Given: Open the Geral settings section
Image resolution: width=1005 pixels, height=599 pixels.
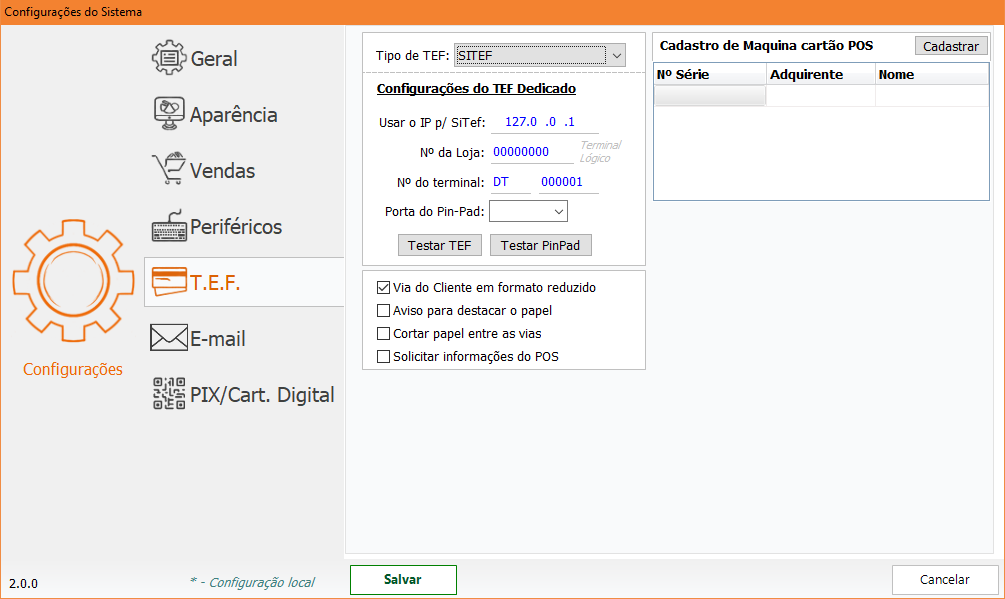Looking at the screenshot, I should tap(214, 58).
